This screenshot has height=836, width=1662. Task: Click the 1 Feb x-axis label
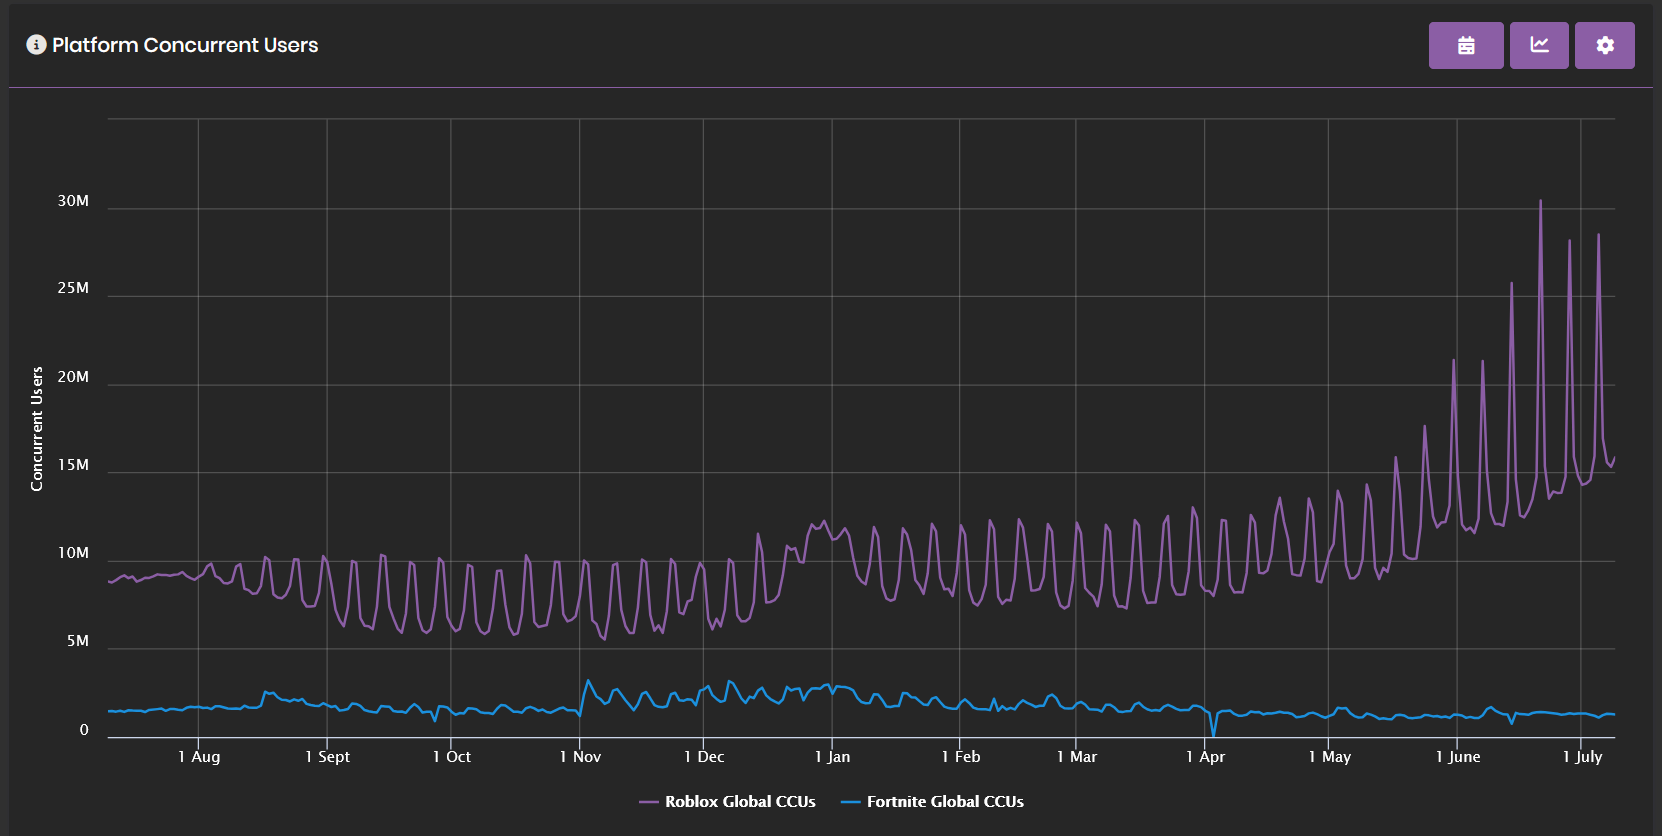961,757
